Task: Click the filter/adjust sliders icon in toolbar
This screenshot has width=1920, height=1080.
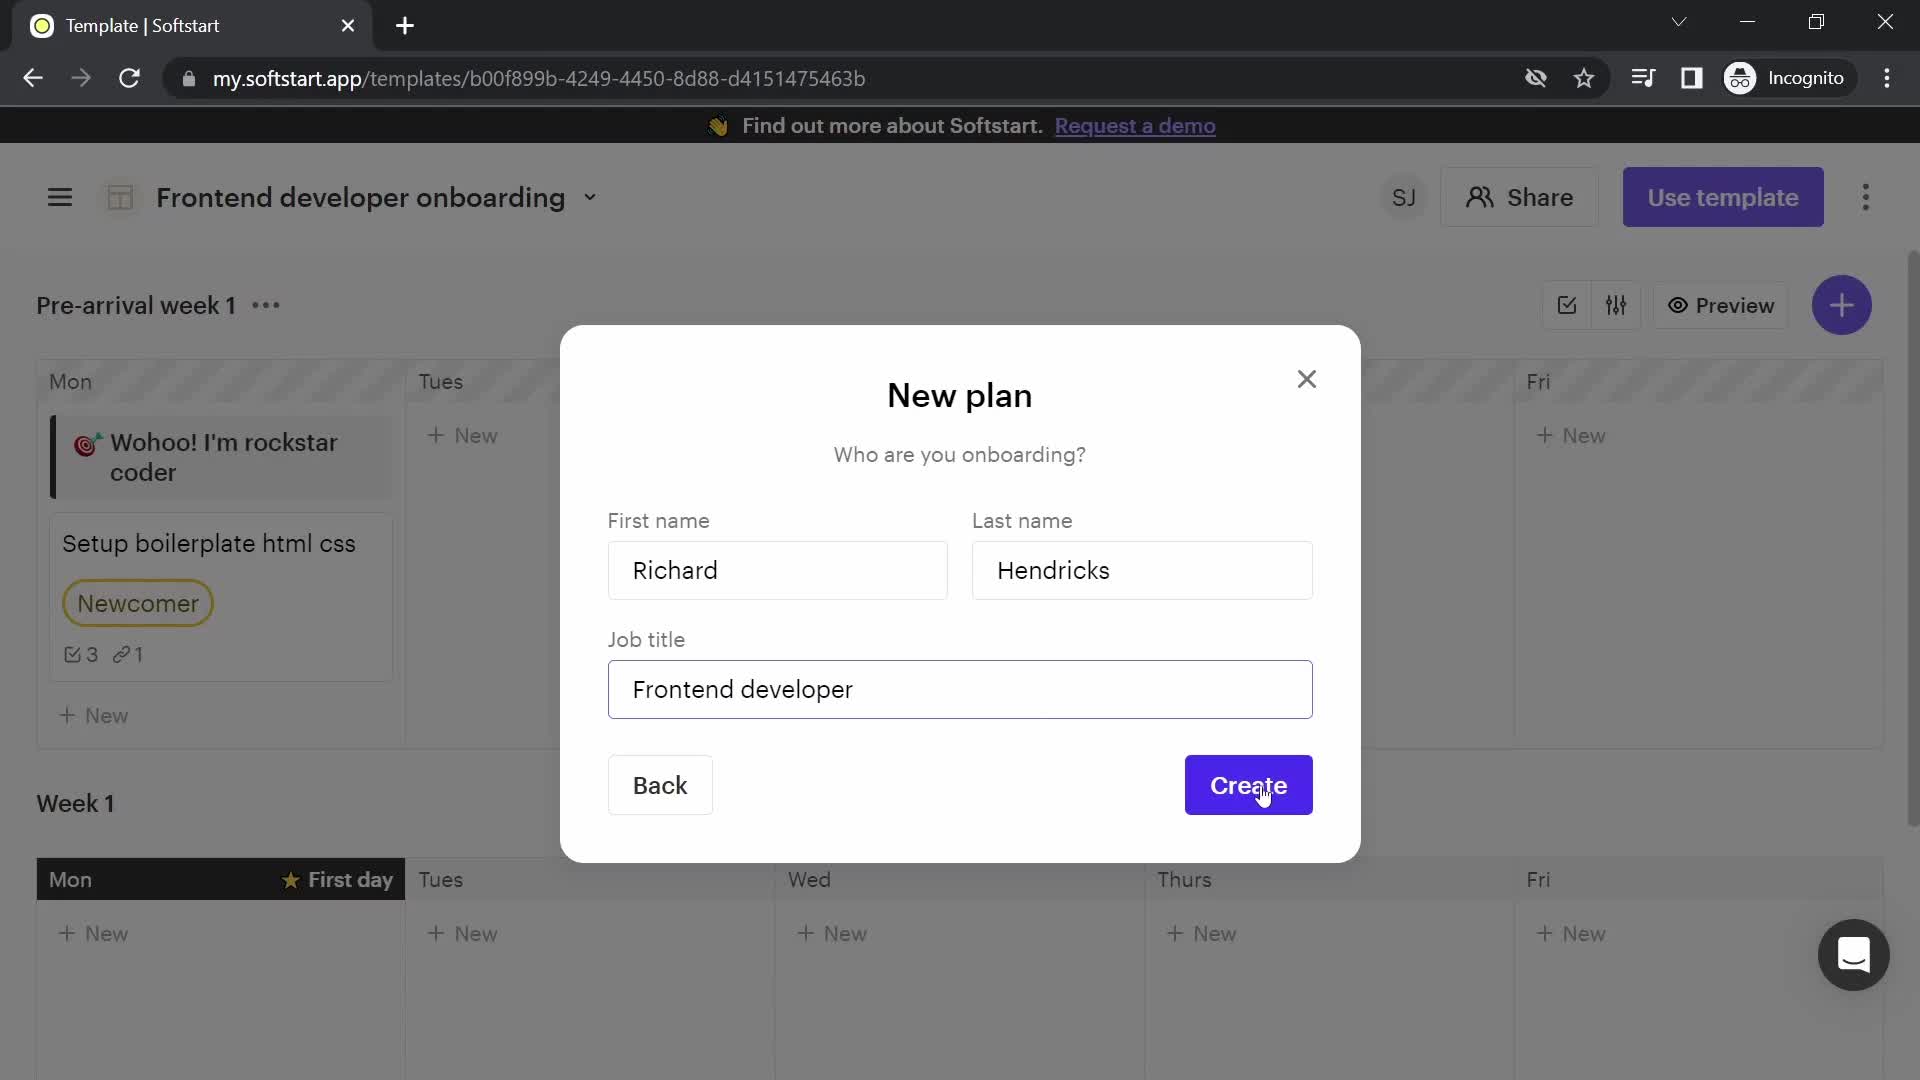Action: point(1618,305)
